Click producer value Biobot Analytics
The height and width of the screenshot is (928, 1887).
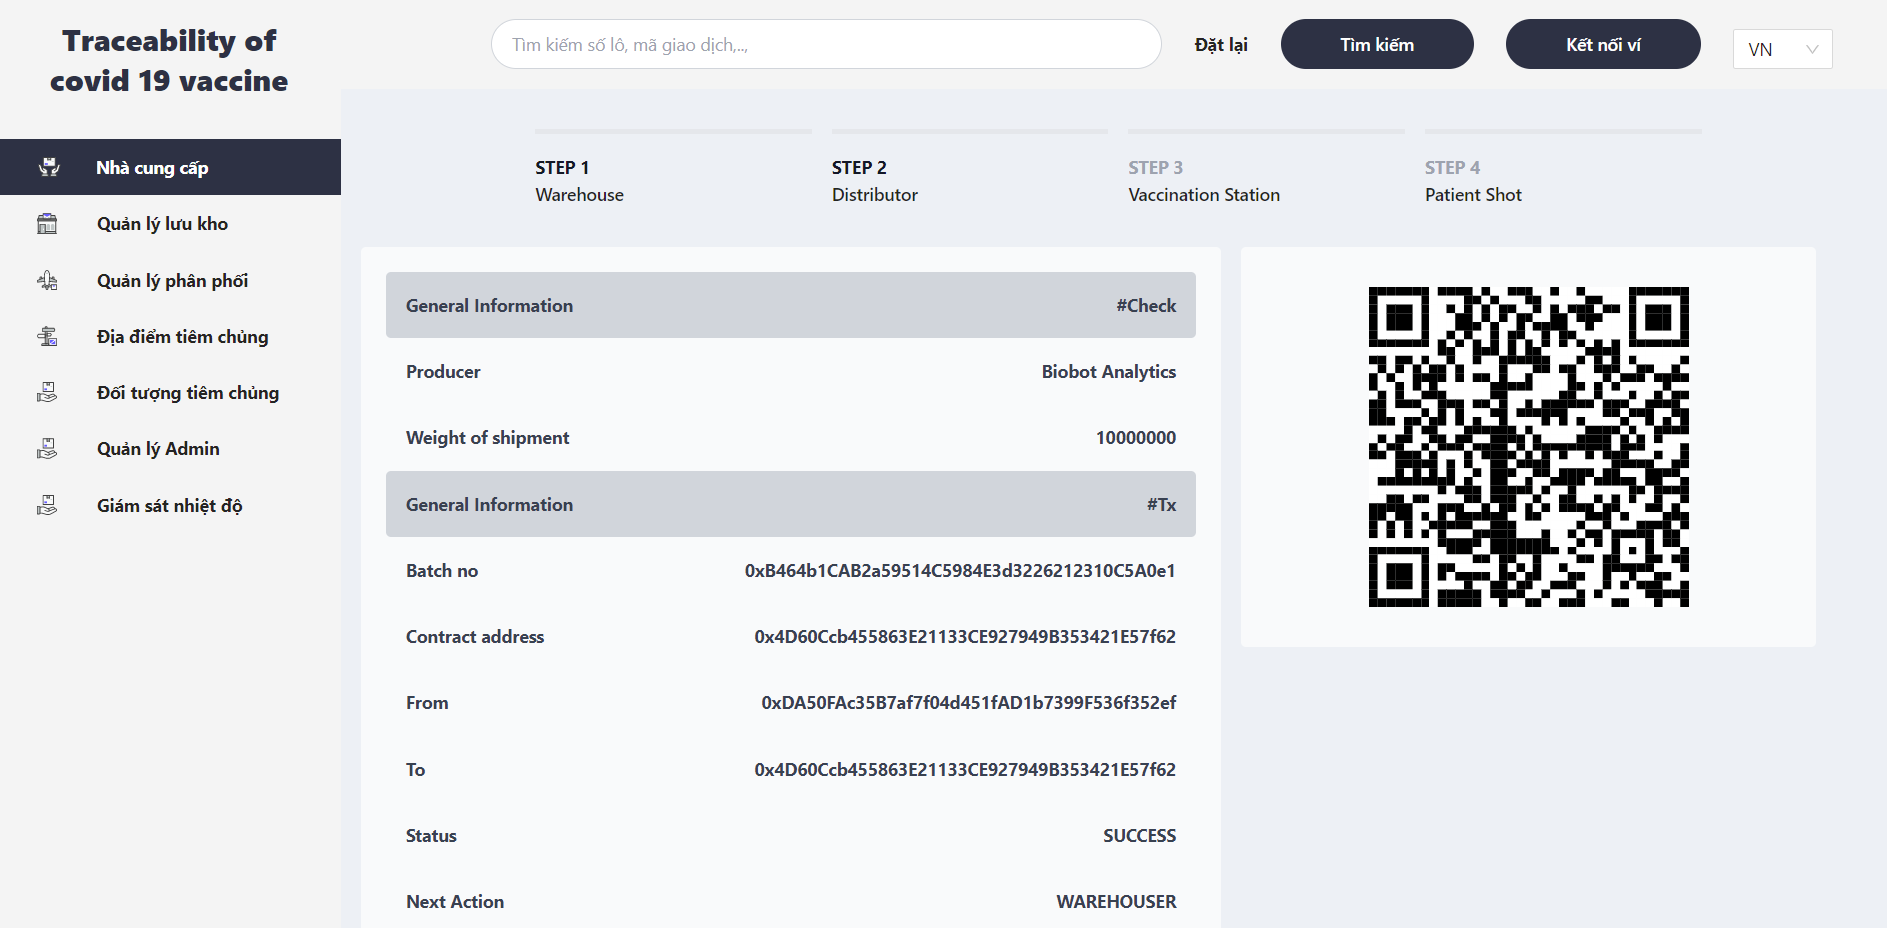(1108, 371)
